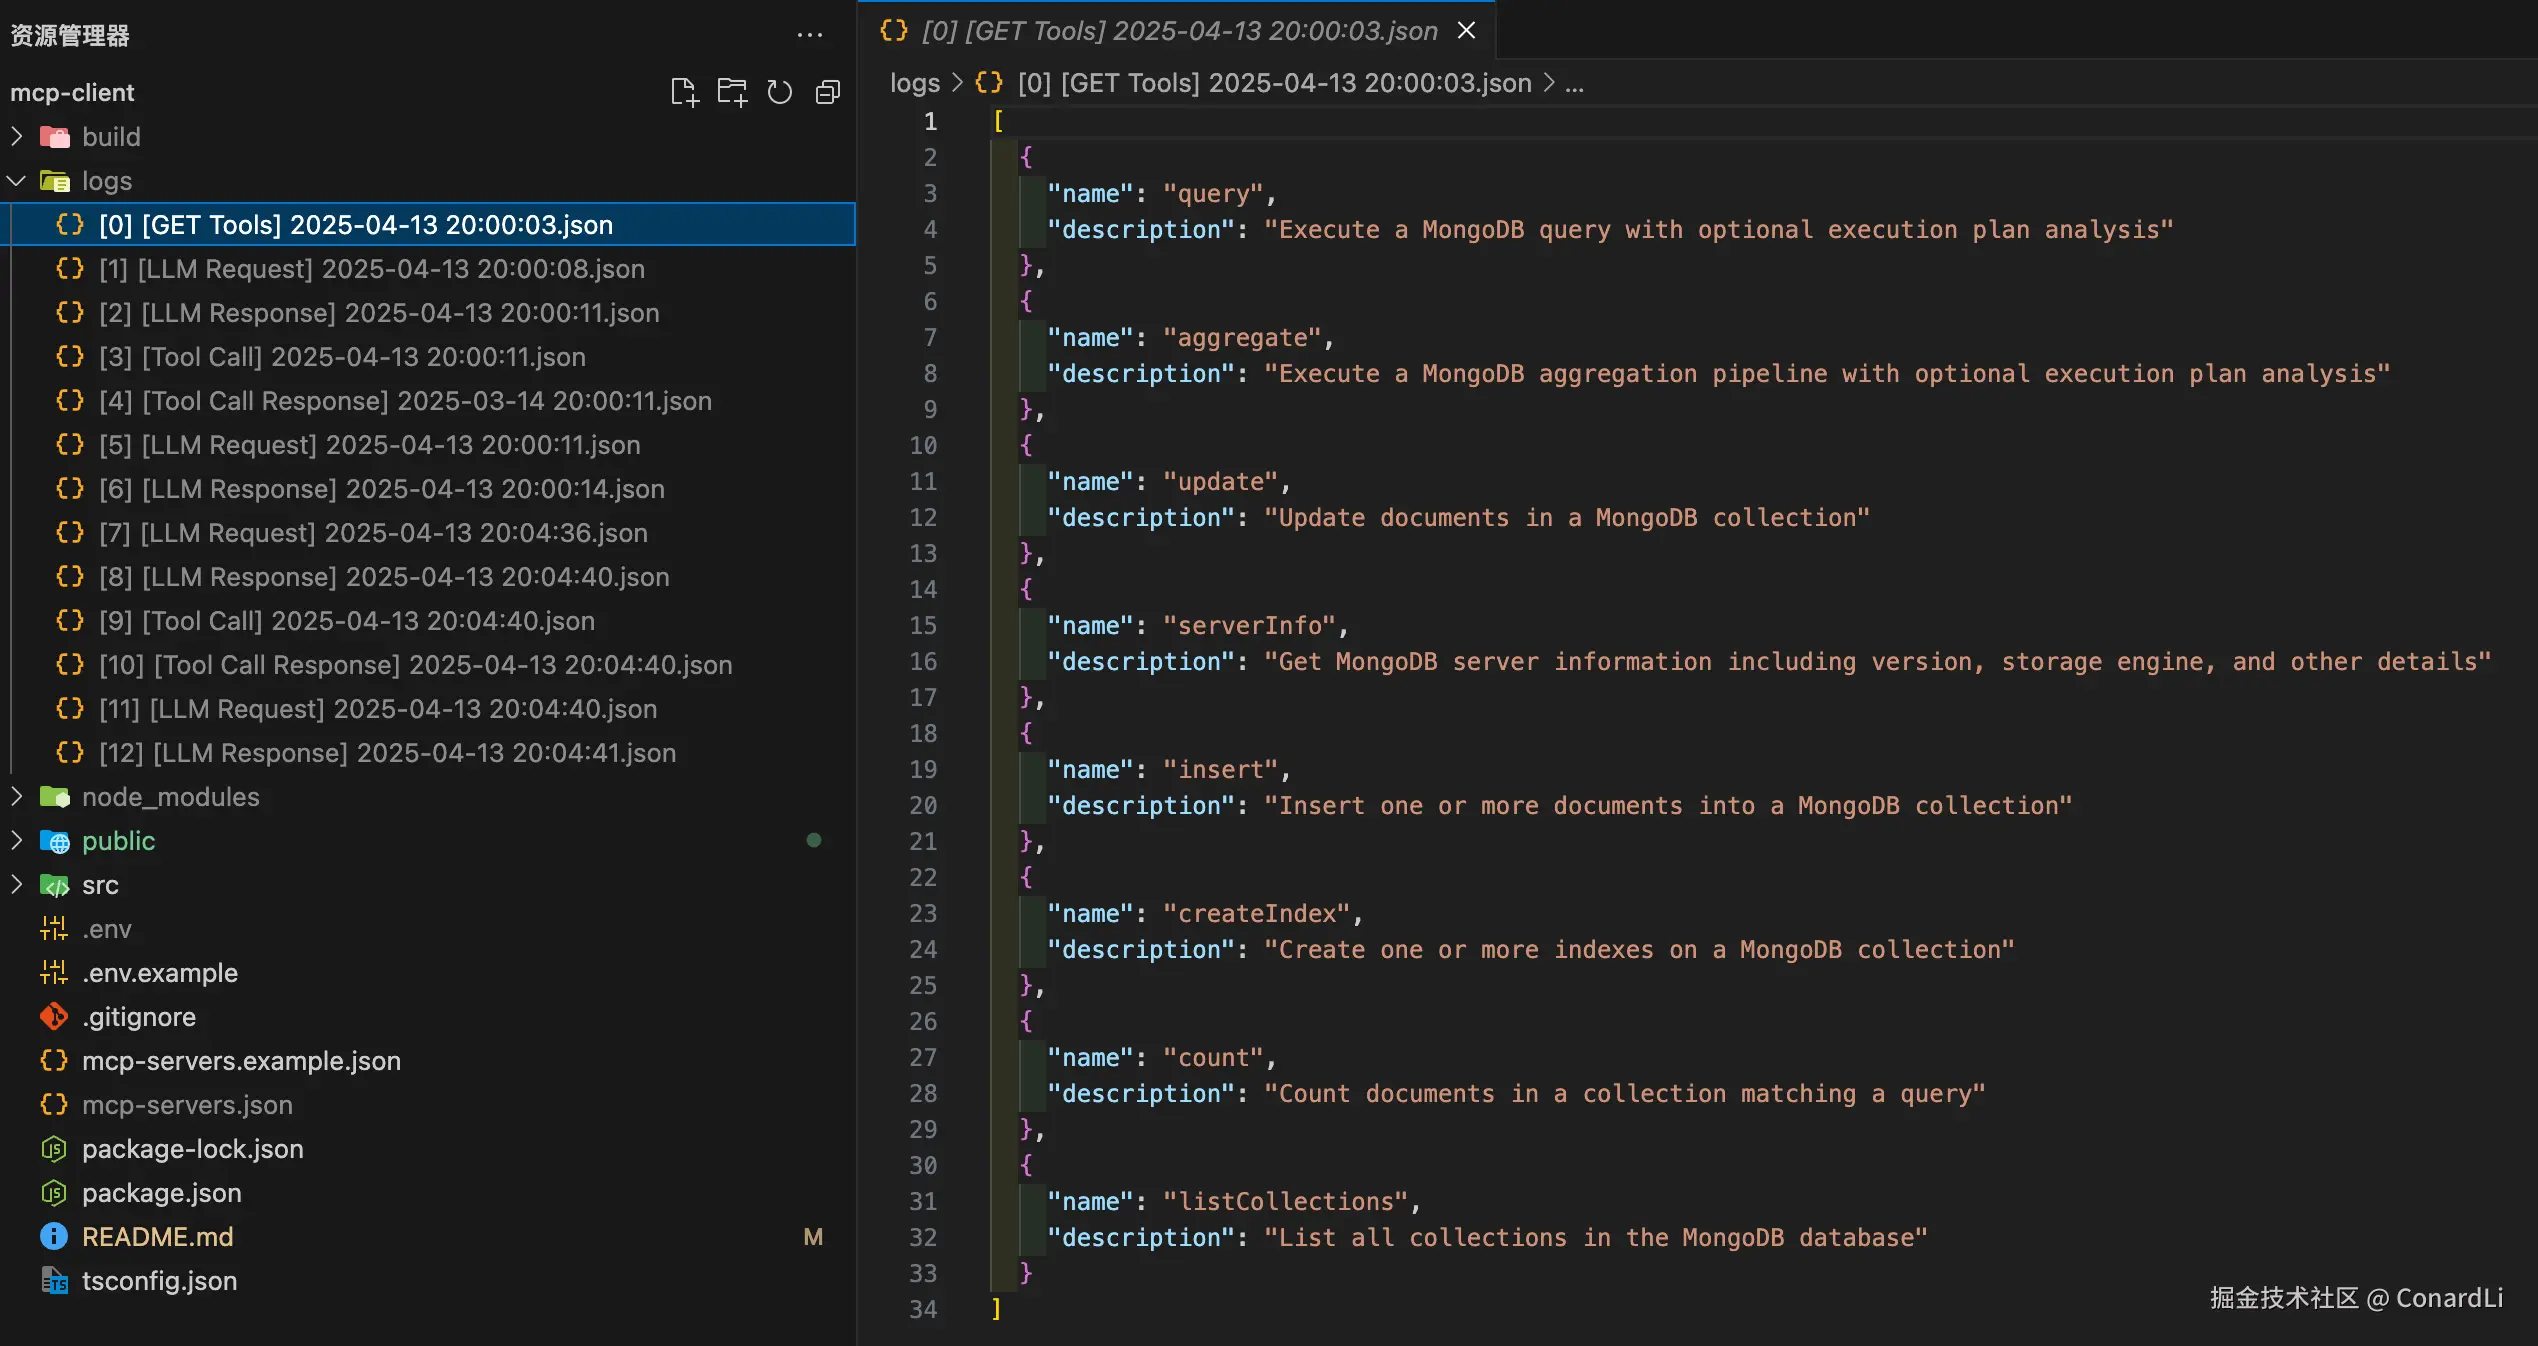This screenshot has width=2538, height=1346.
Task: Open [12] [LLM Response] log file
Action: tap(387, 752)
